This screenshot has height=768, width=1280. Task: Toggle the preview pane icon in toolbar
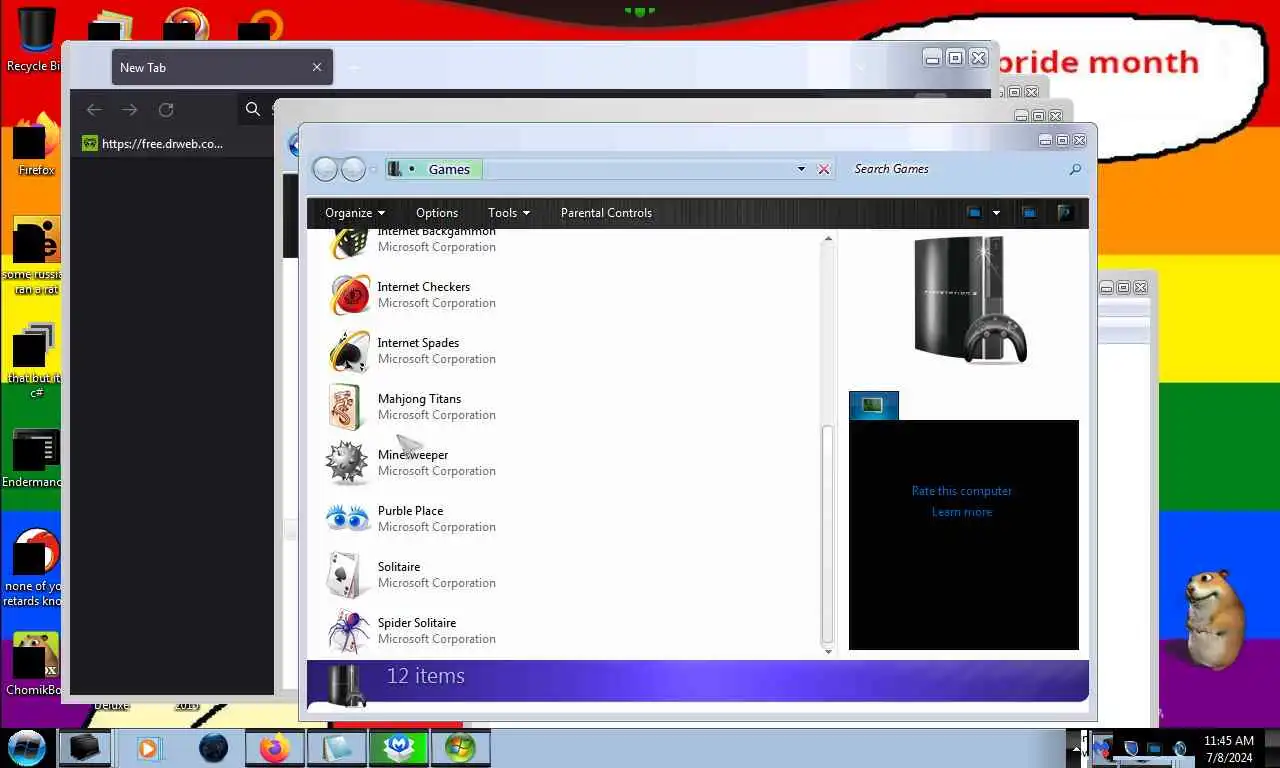click(1029, 213)
